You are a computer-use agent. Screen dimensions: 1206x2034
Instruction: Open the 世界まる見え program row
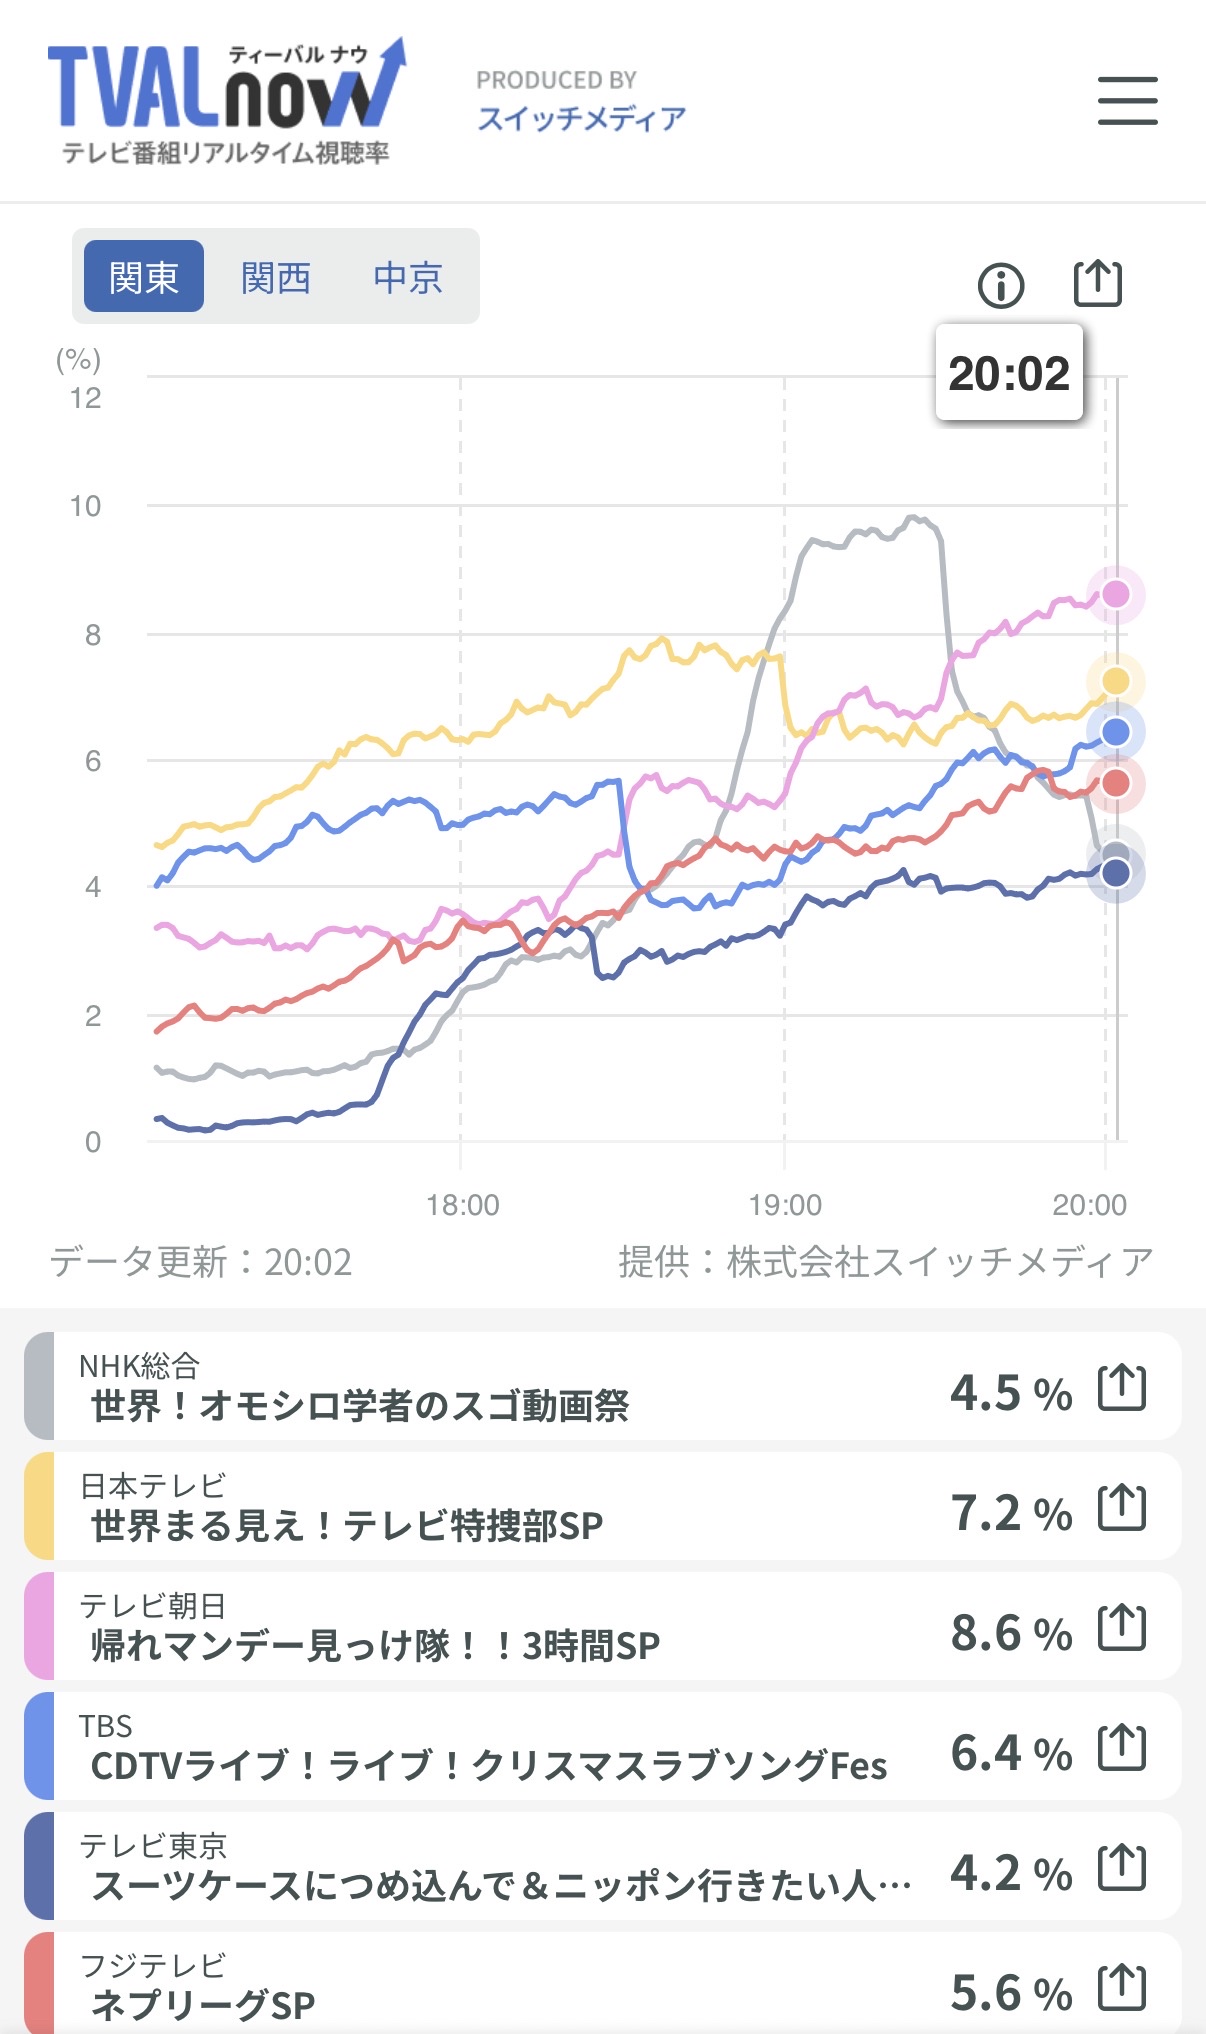pos(500,1508)
